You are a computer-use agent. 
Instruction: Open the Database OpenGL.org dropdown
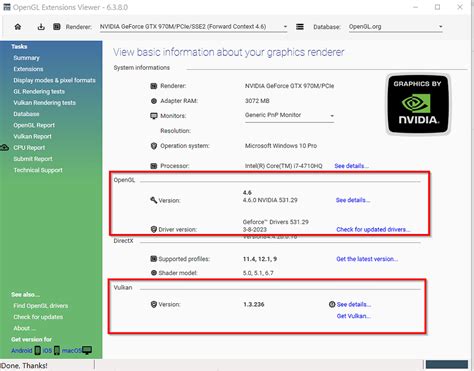tap(396, 27)
